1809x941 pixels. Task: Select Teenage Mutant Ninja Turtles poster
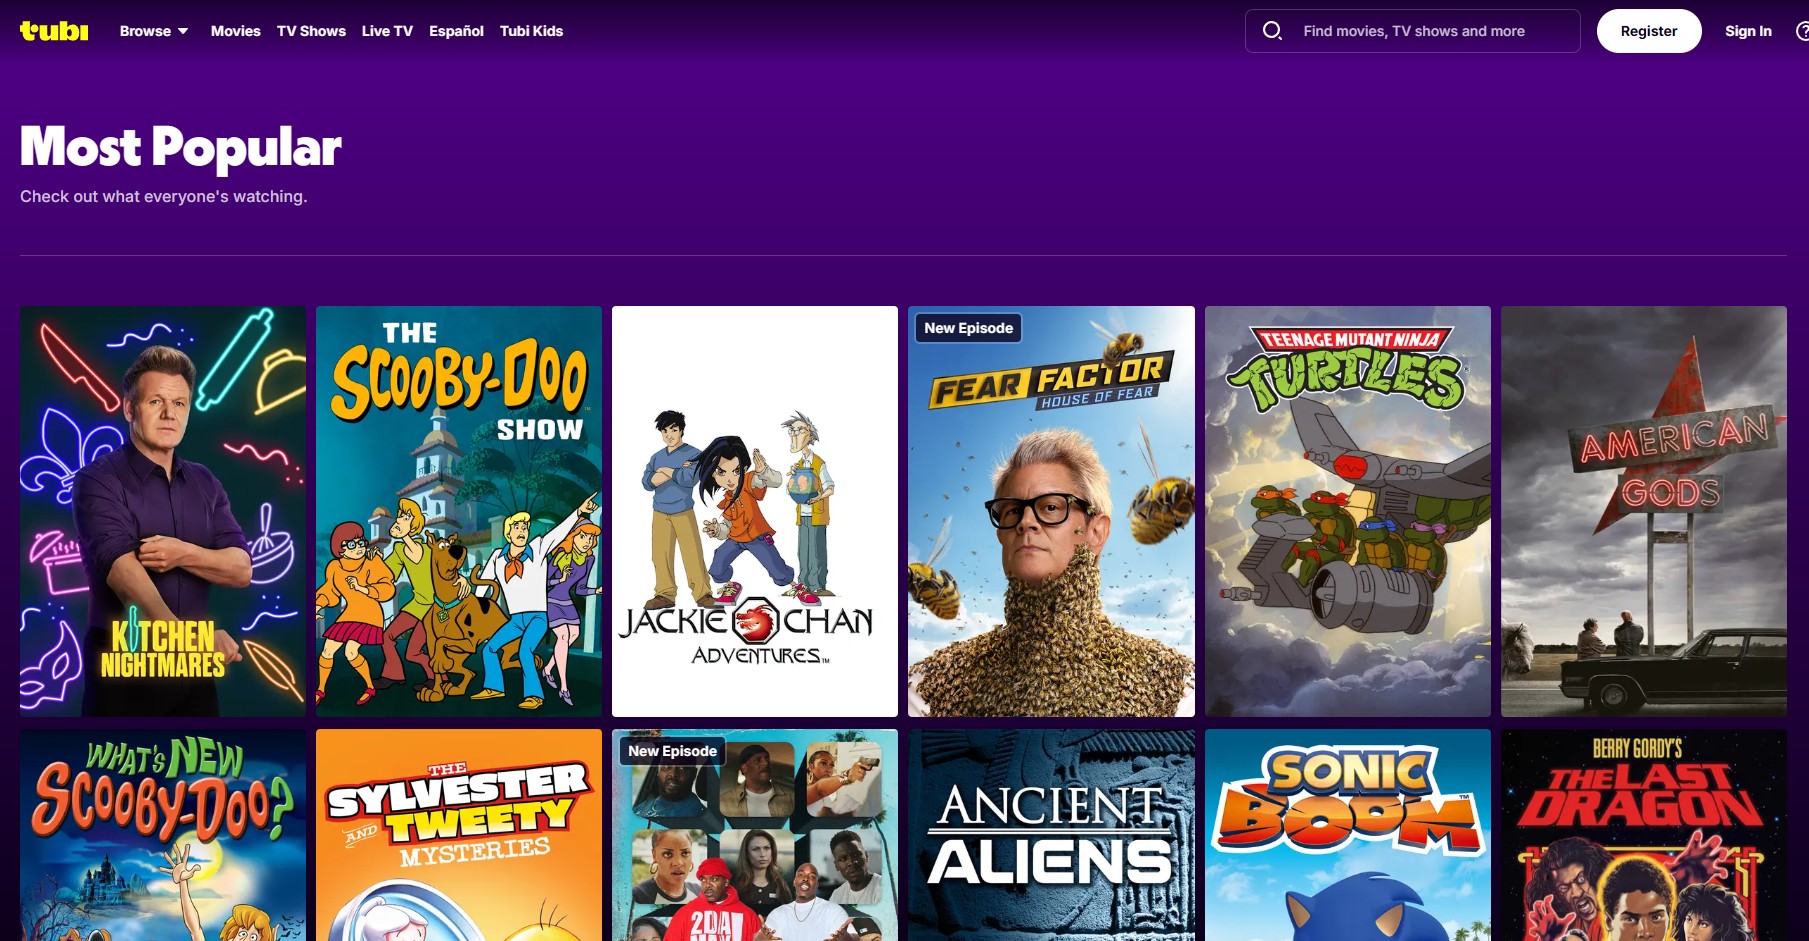[1347, 511]
